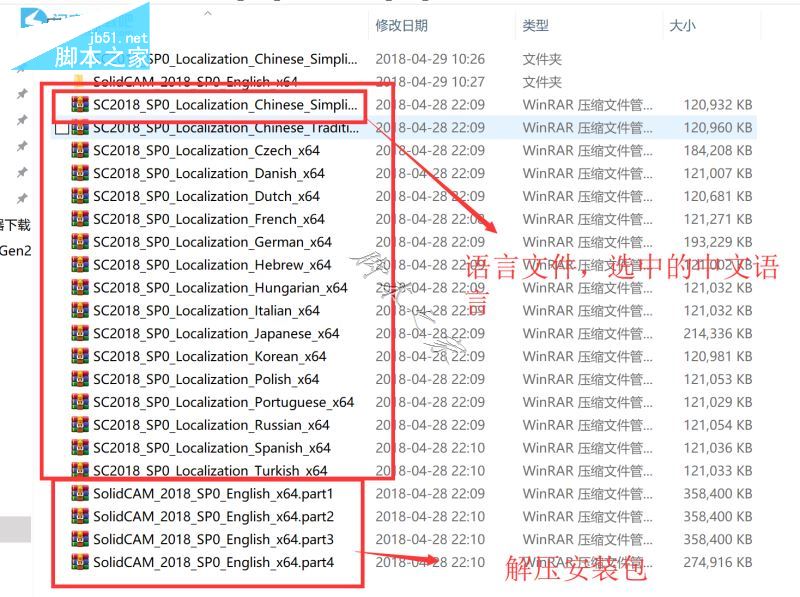Screen dimensions: 800x597
Task: Select the Localization_Danish_x64 WinRAR icon
Action: coord(80,173)
